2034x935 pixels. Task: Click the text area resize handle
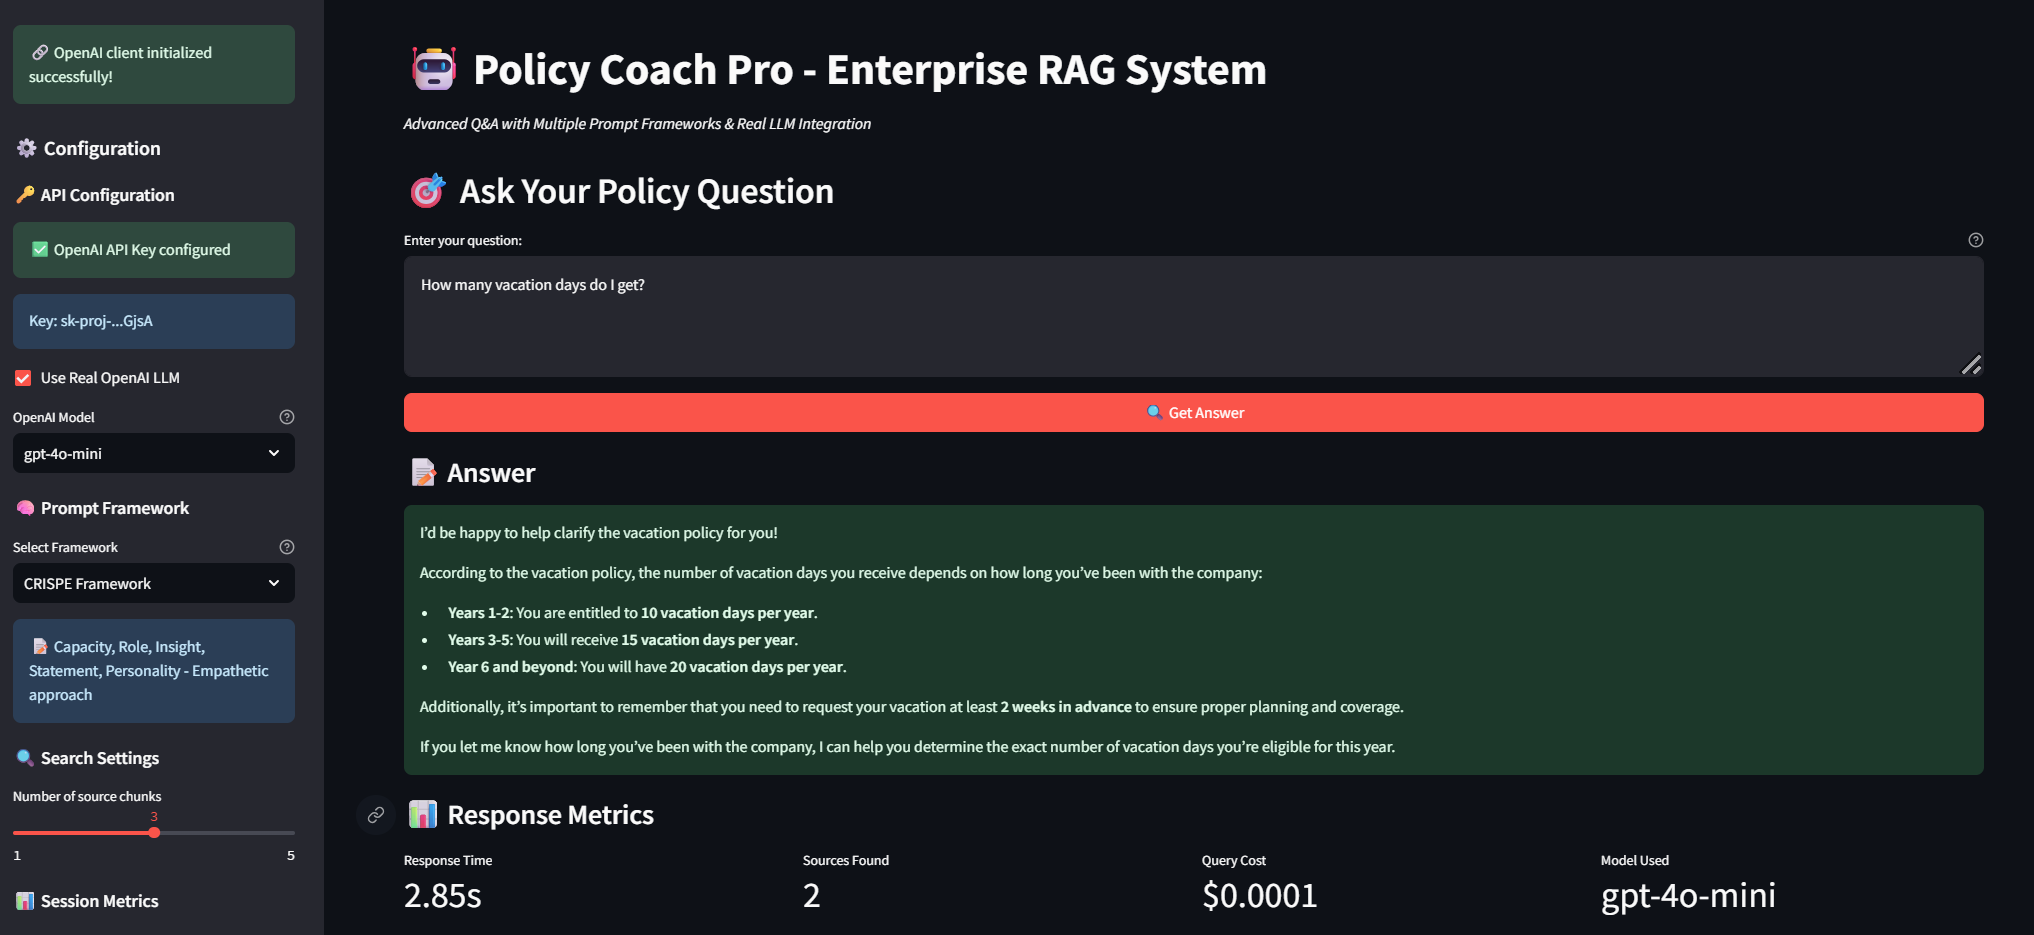pos(1971,365)
